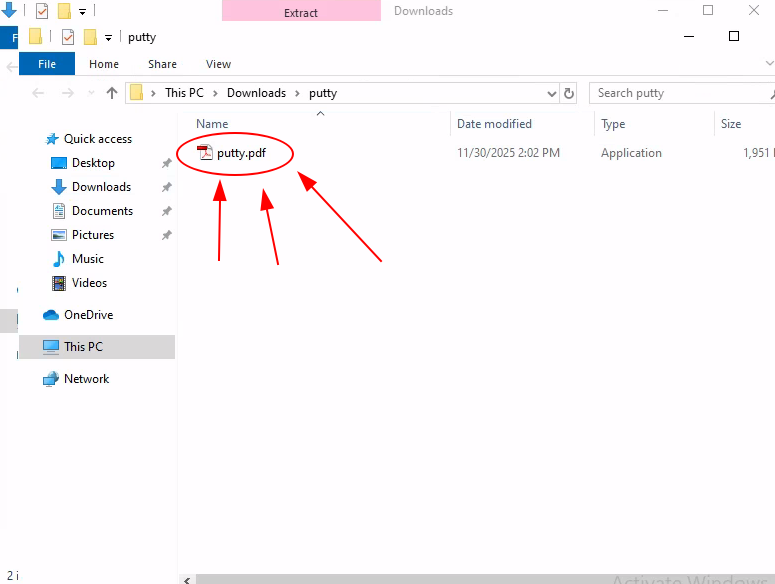The height and width of the screenshot is (584, 775).
Task: Click the Refresh button beside the address bar
Action: coord(569,93)
